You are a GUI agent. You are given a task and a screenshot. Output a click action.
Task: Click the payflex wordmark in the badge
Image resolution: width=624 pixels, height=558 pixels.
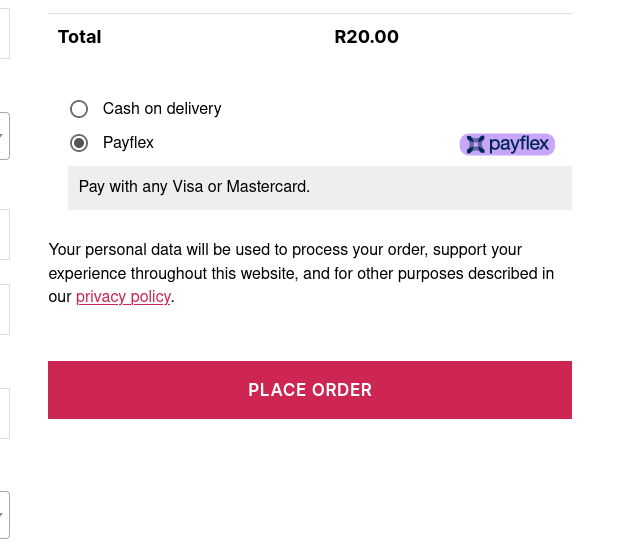point(519,144)
